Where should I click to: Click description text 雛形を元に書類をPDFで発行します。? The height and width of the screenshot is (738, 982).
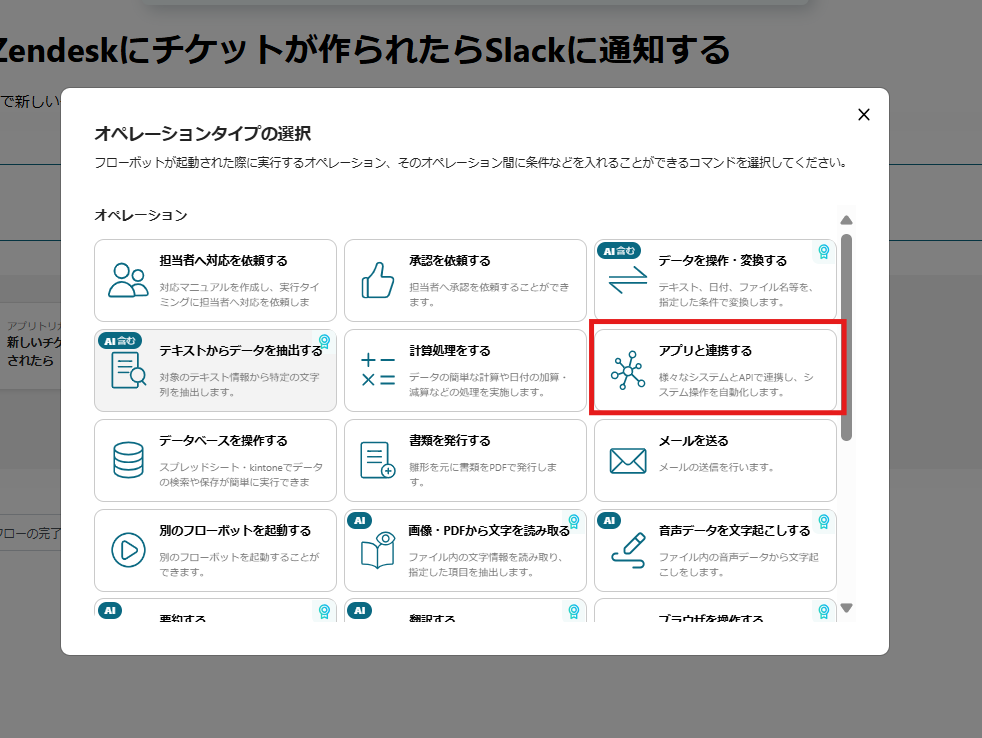[483, 475]
